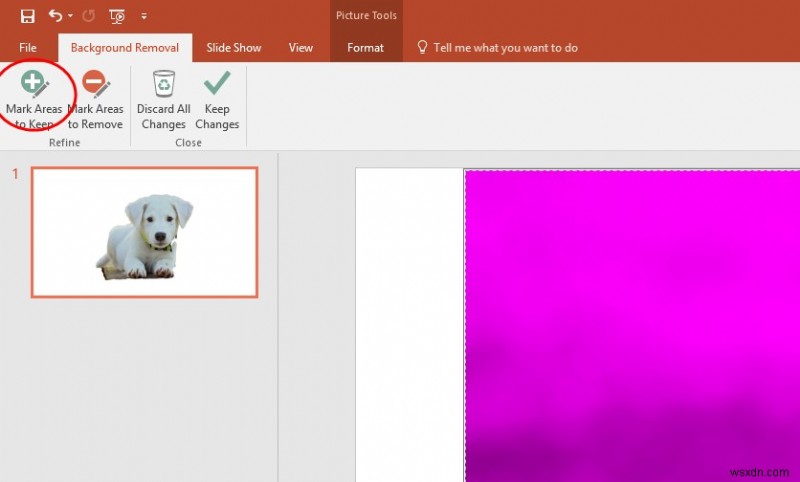Screen dimensions: 800x482
Task: Select Mark Areas to Remove tool
Action: 95,100
